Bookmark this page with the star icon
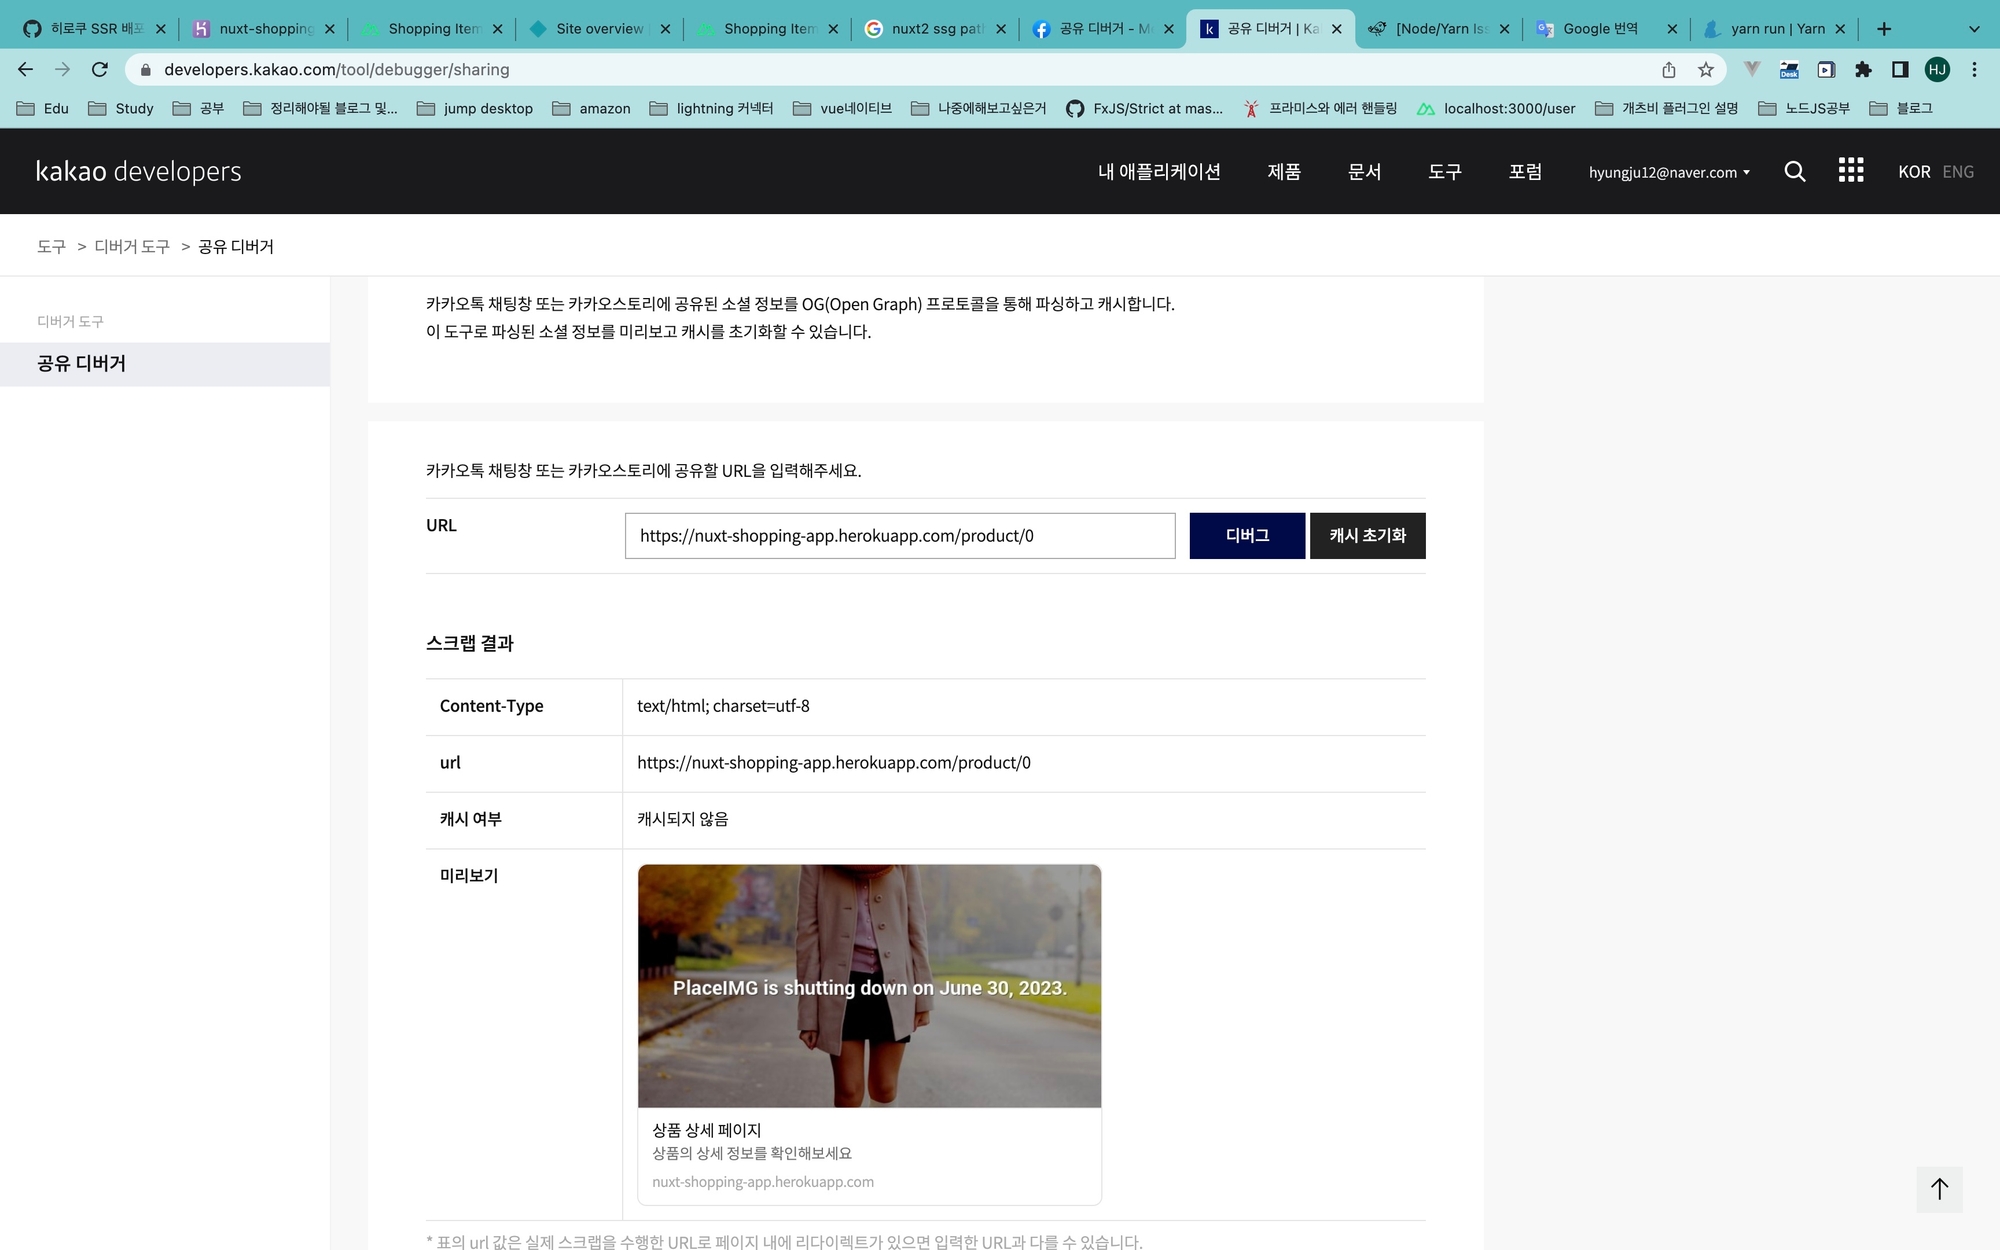The width and height of the screenshot is (2000, 1250). click(1706, 69)
